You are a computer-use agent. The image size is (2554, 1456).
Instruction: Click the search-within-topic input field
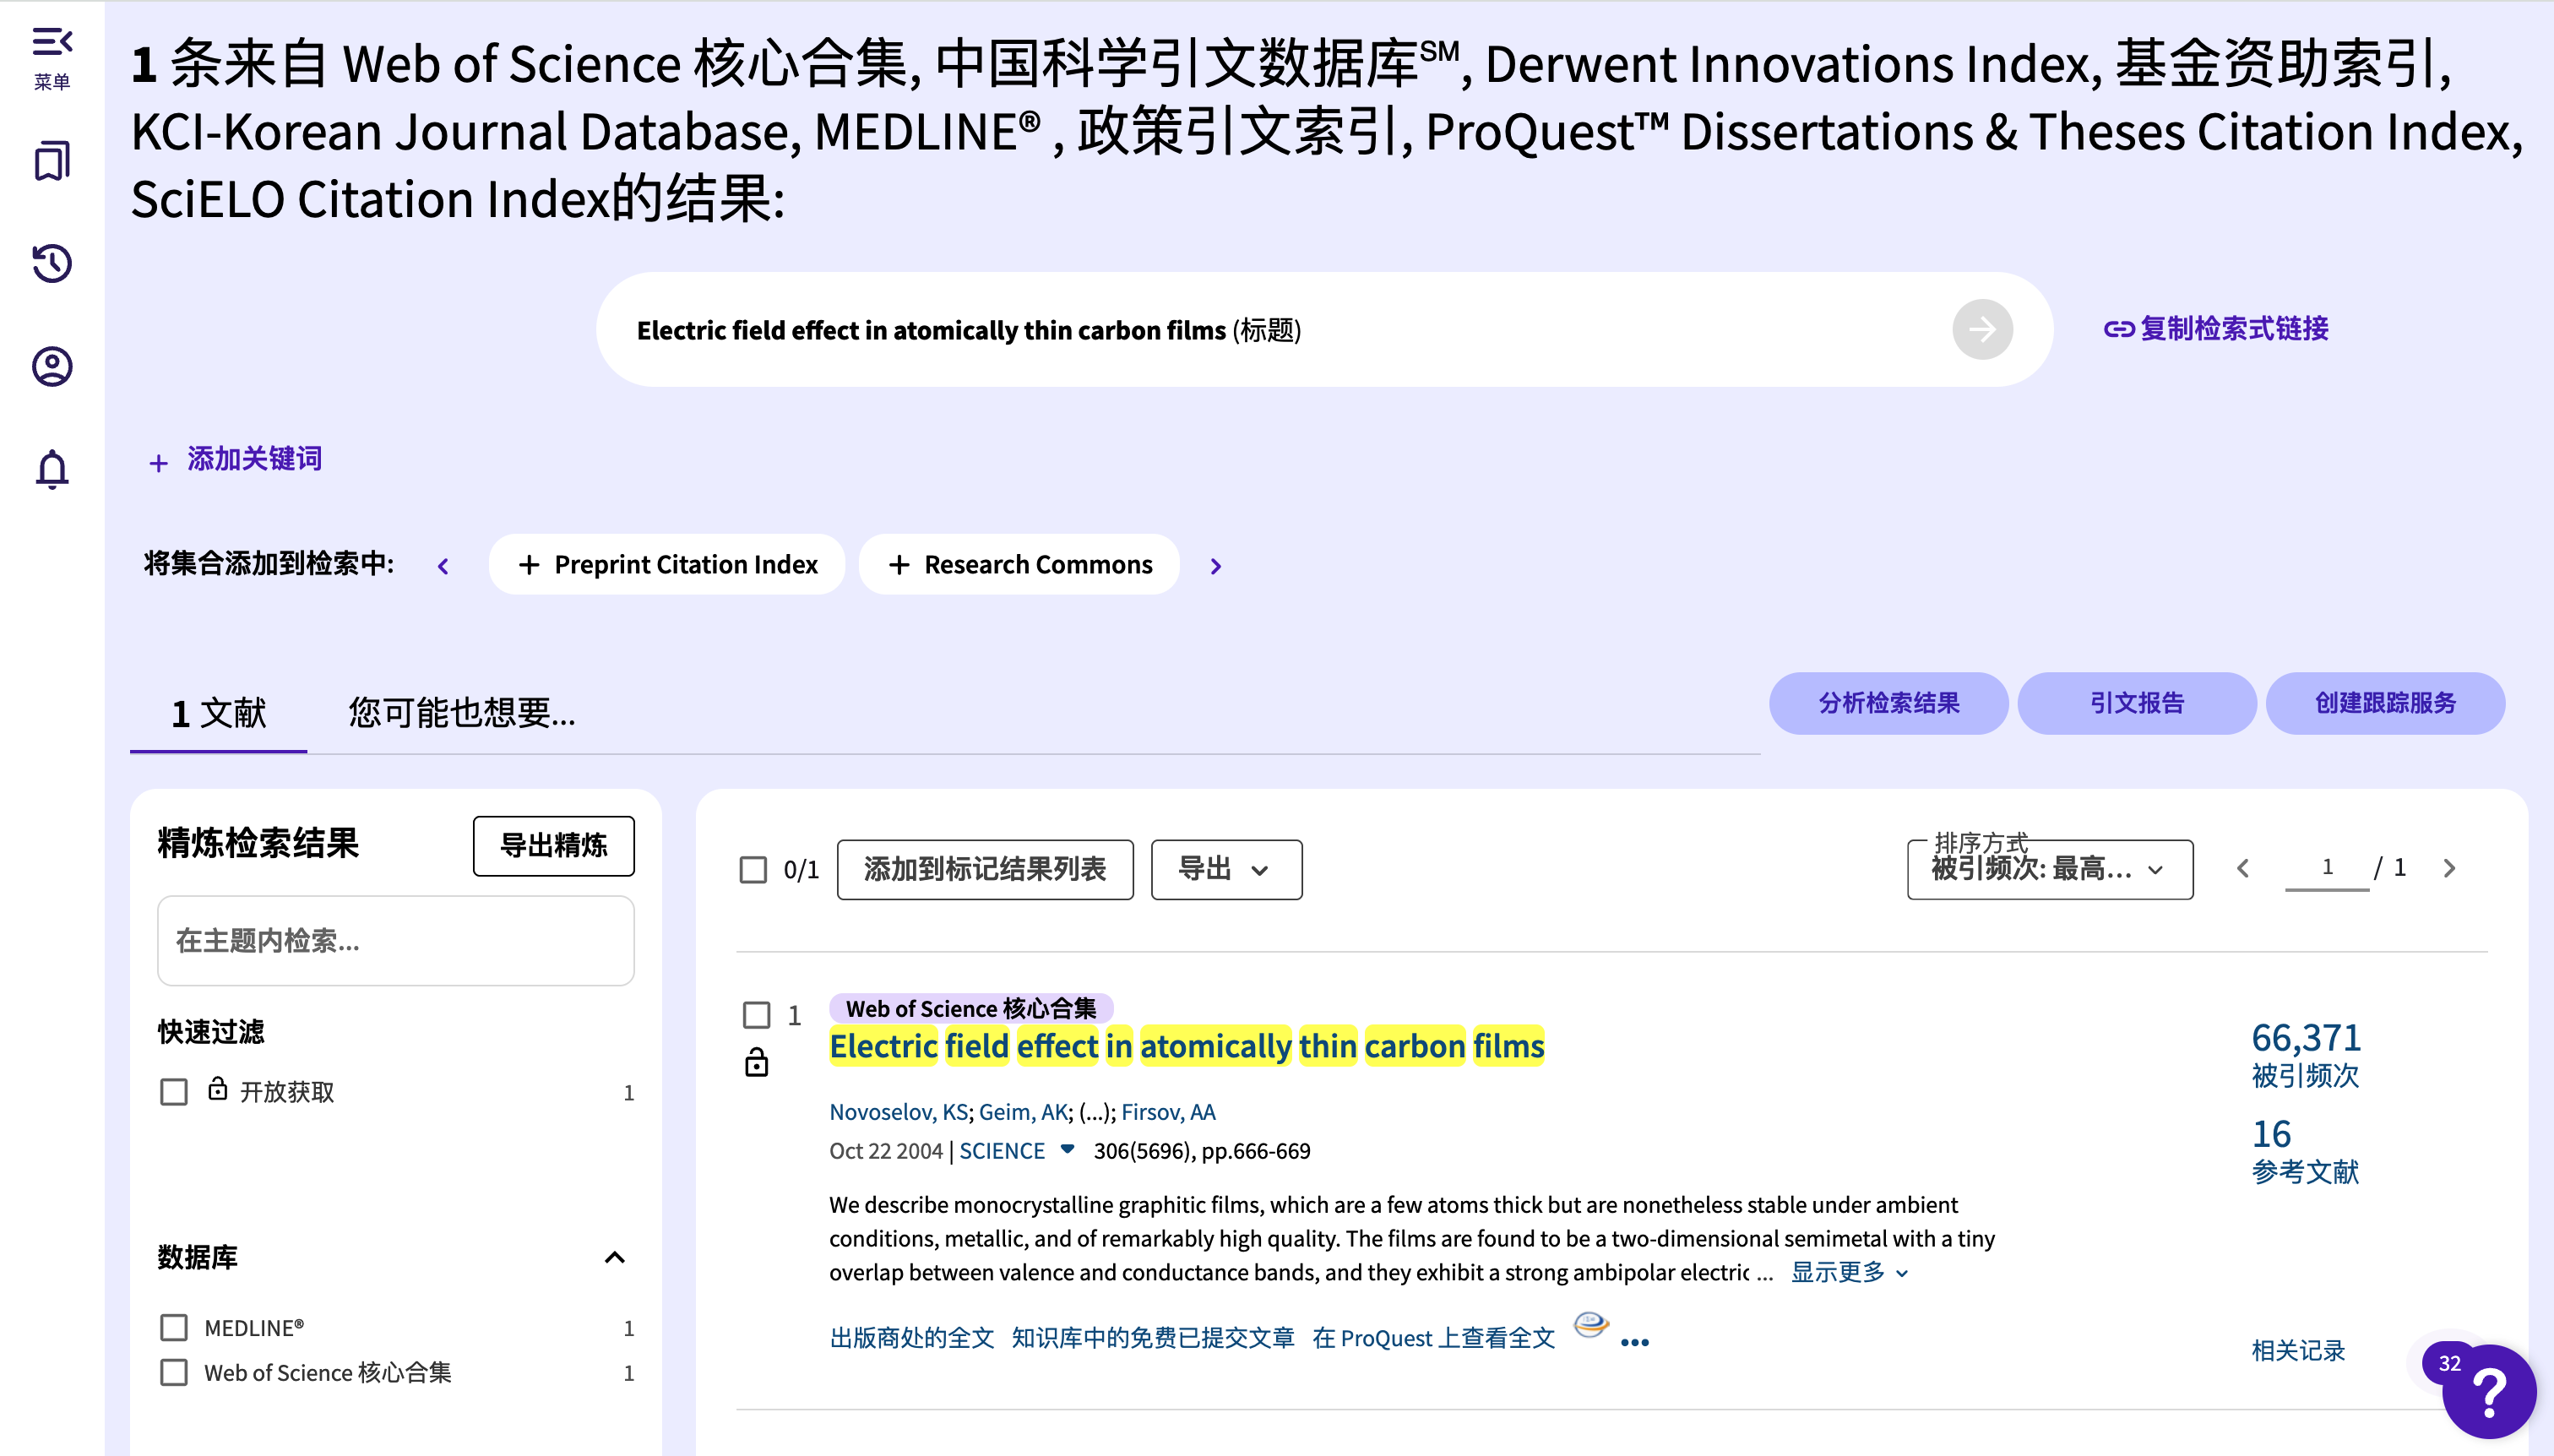(x=395, y=940)
